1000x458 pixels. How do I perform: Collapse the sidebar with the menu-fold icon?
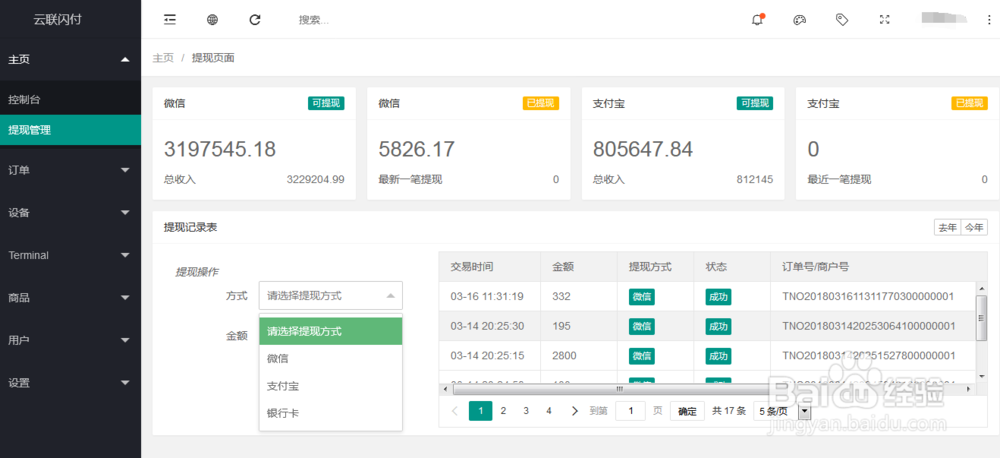click(170, 20)
